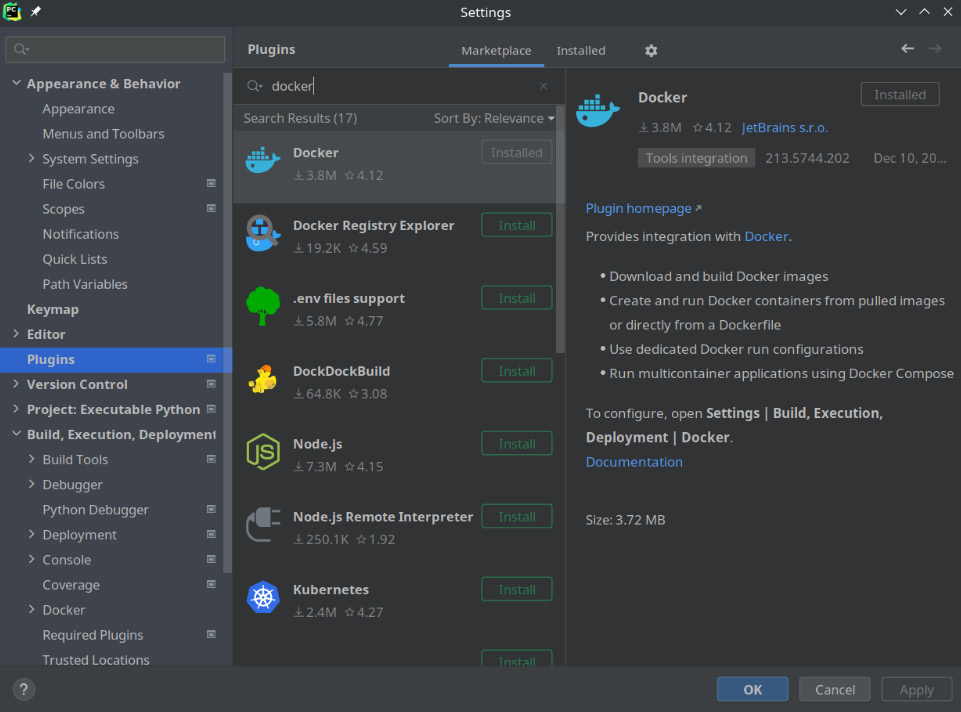Click the large Docker logo in details pane
This screenshot has width=961, height=712.
pos(598,109)
